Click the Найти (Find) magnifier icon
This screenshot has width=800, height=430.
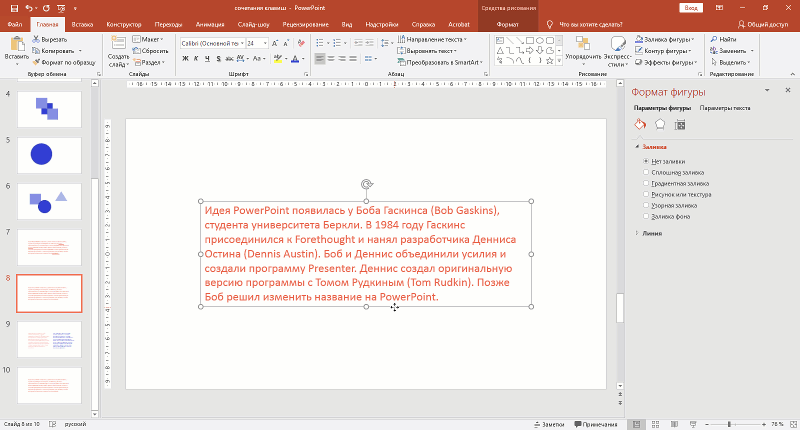712,38
